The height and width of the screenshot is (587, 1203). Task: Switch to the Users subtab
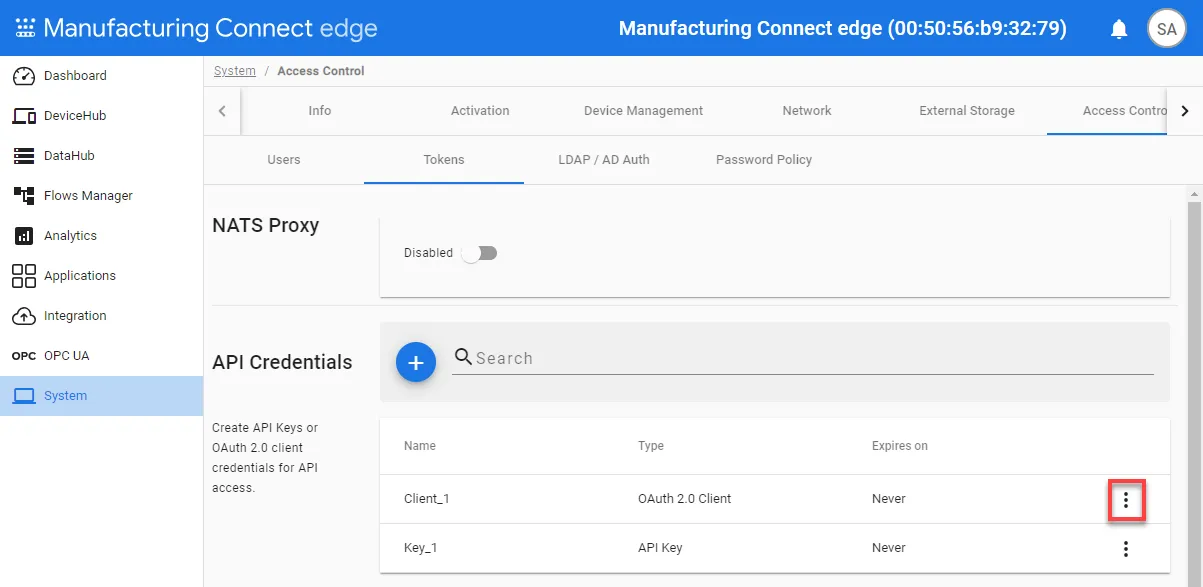[x=284, y=160]
